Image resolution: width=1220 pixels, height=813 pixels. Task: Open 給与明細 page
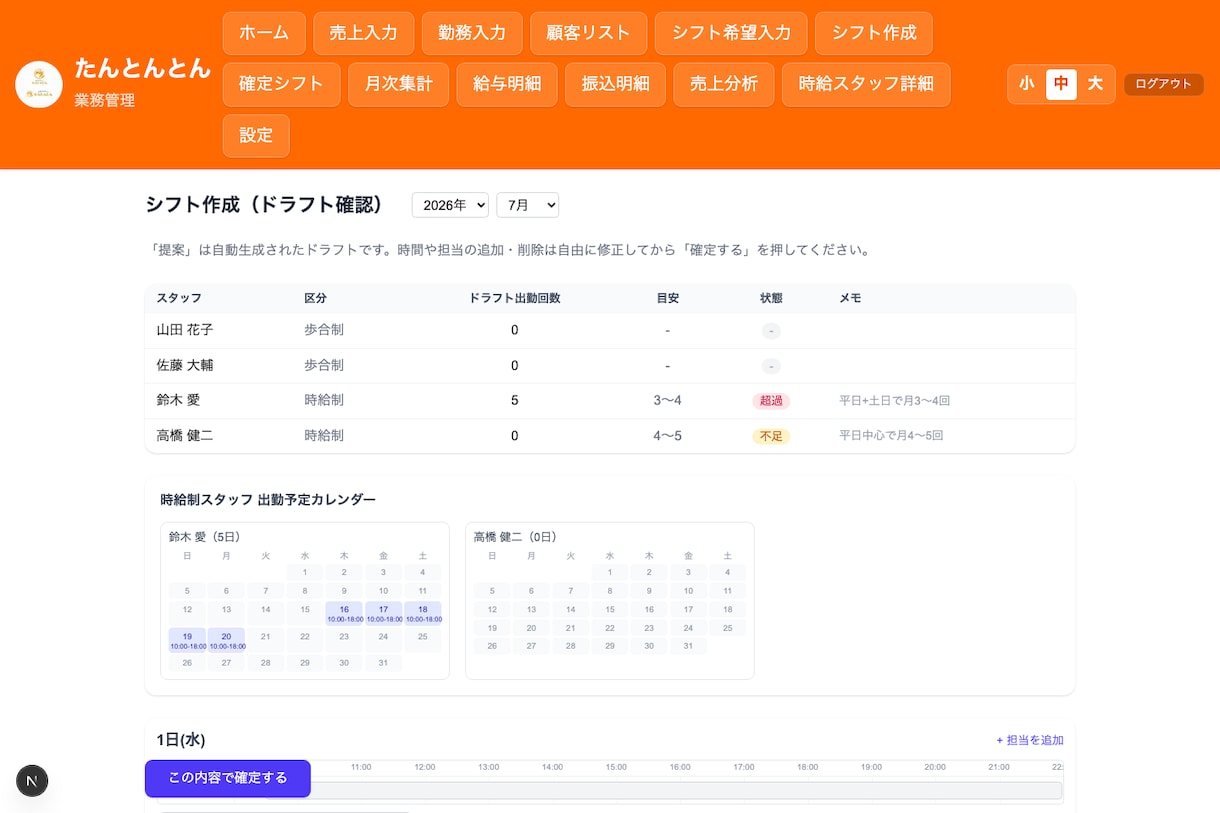pyautogui.click(x=507, y=84)
